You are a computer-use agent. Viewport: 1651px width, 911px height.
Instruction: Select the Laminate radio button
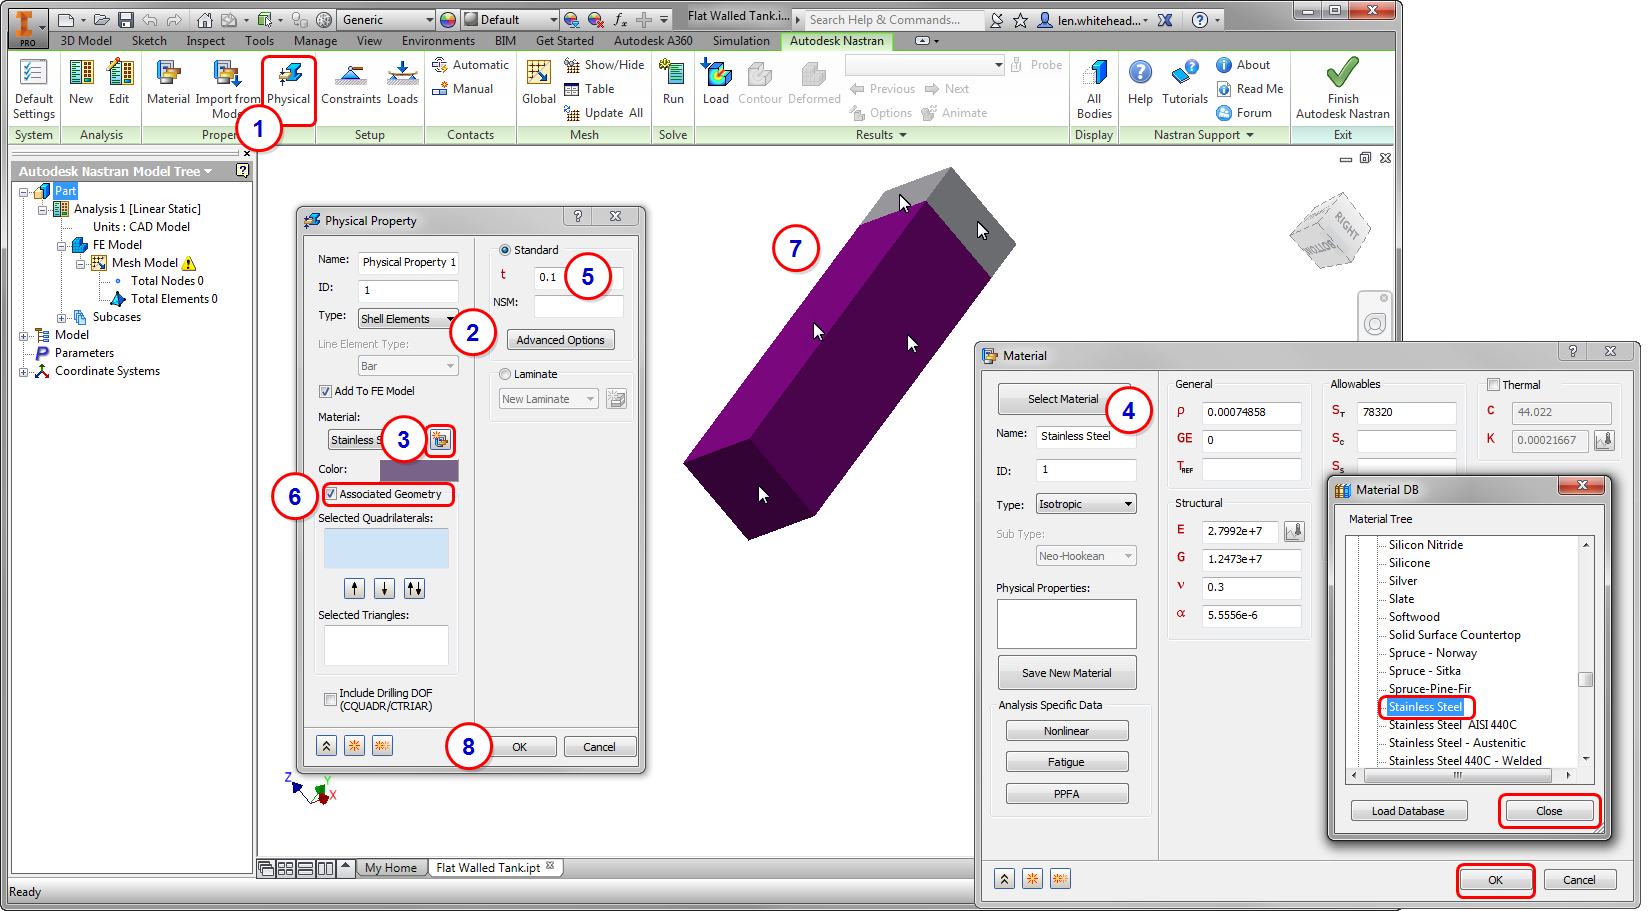[505, 374]
